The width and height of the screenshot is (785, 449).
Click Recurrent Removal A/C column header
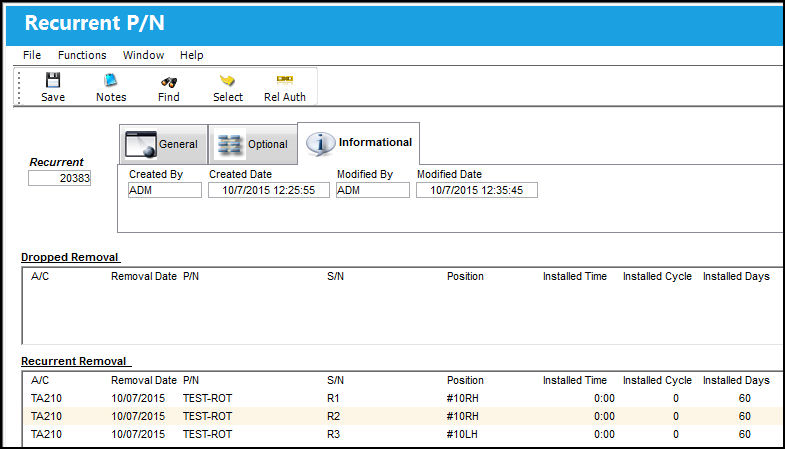tap(40, 380)
